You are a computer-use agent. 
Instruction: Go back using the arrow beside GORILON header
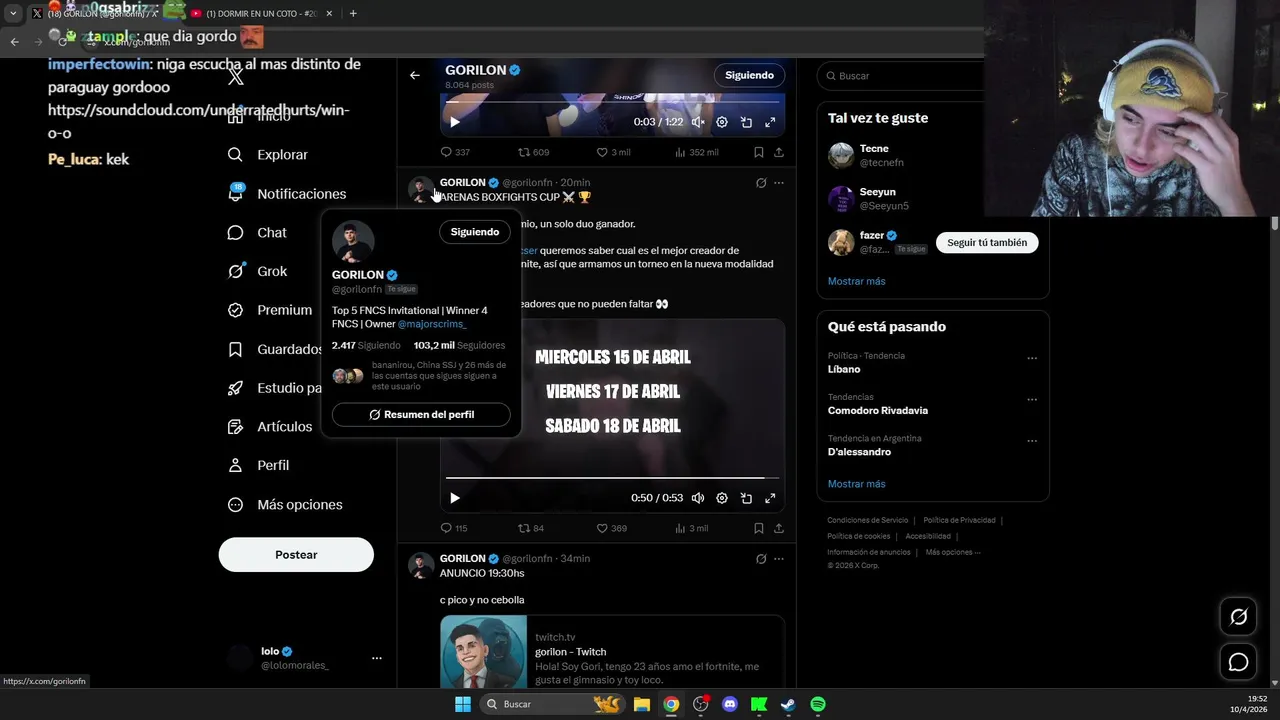tap(415, 75)
